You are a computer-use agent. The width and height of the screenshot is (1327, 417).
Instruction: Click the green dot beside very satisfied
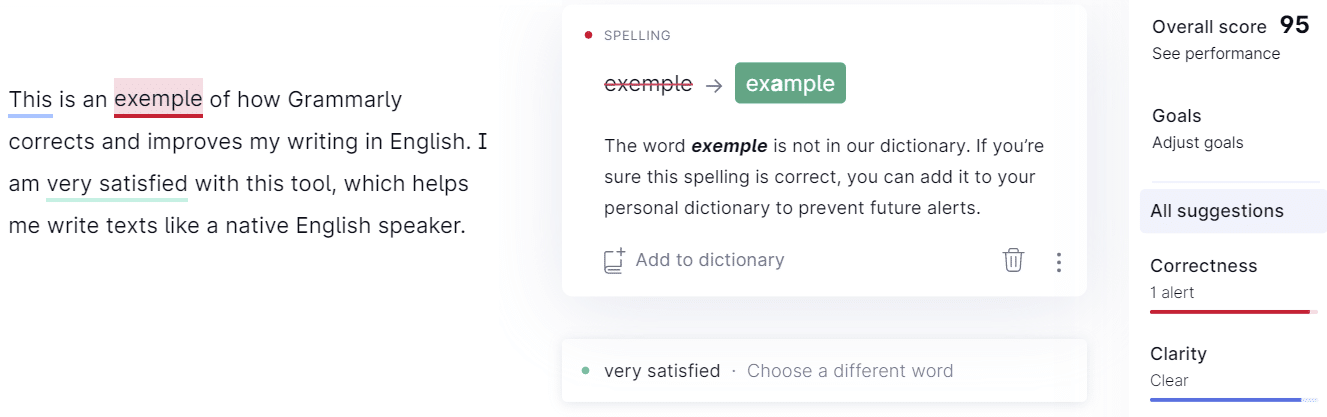point(585,371)
